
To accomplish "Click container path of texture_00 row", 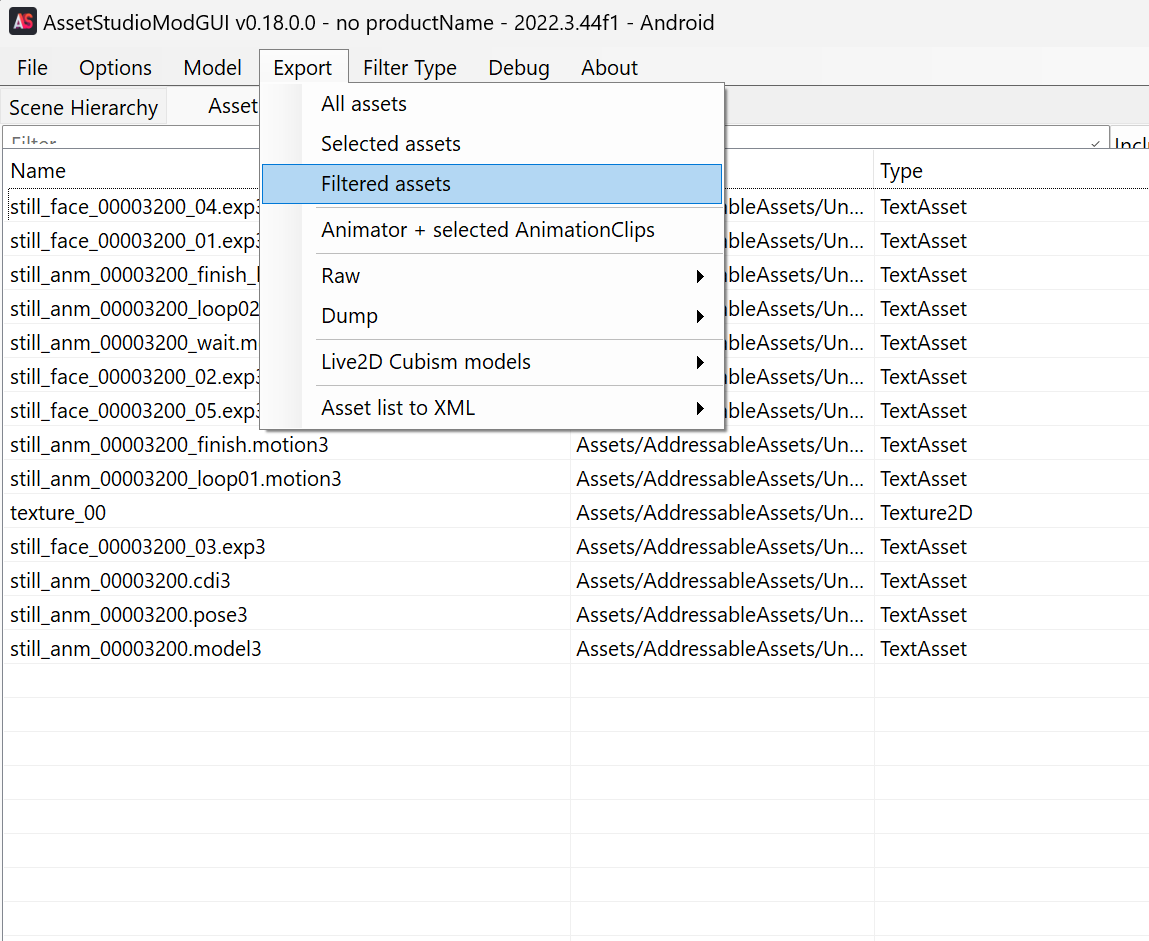I will 720,513.
